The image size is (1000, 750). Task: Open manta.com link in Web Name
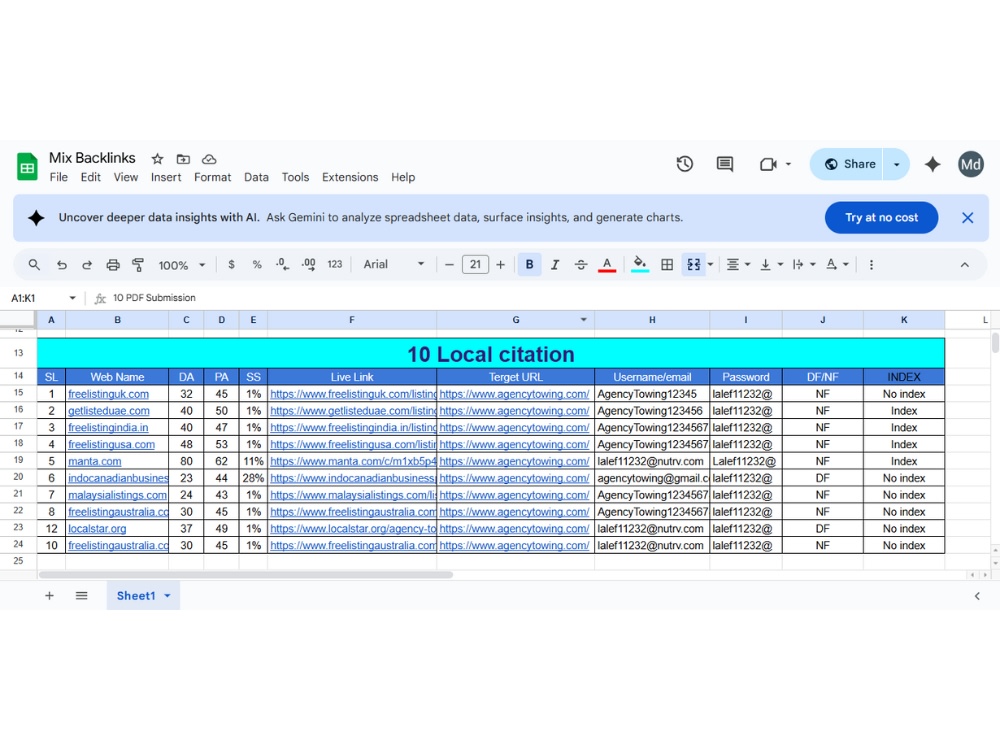tap(94, 461)
